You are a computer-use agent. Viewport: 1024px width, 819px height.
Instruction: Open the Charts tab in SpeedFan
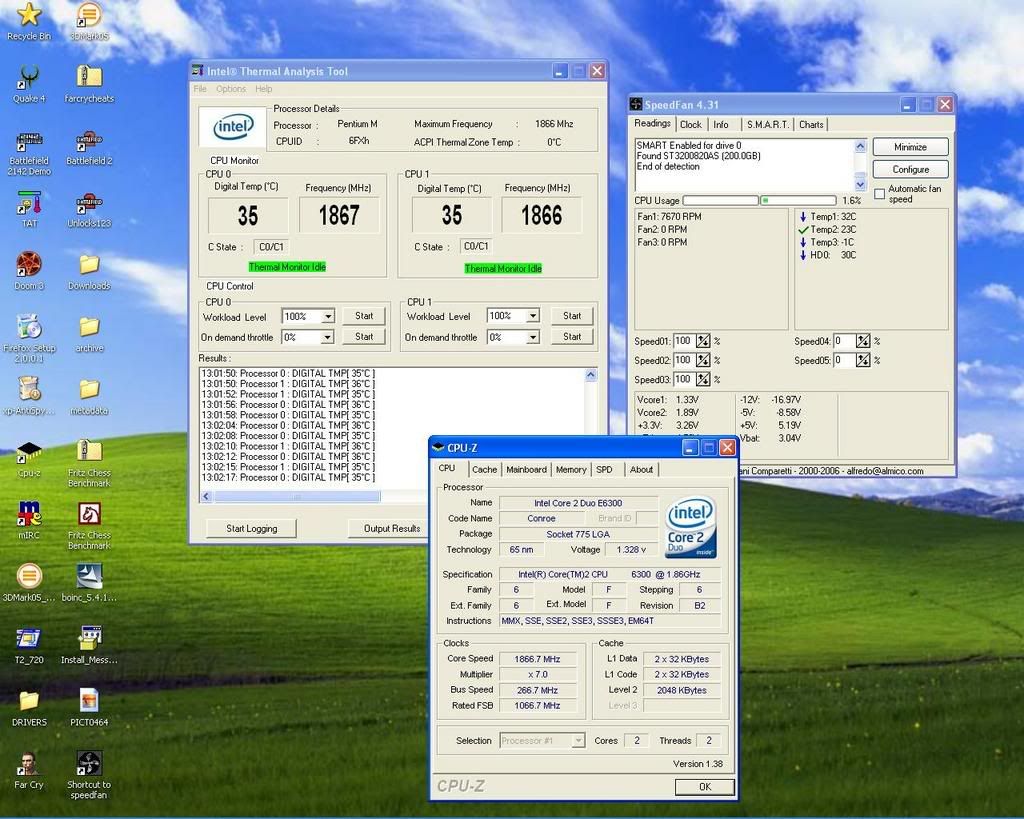click(x=811, y=124)
